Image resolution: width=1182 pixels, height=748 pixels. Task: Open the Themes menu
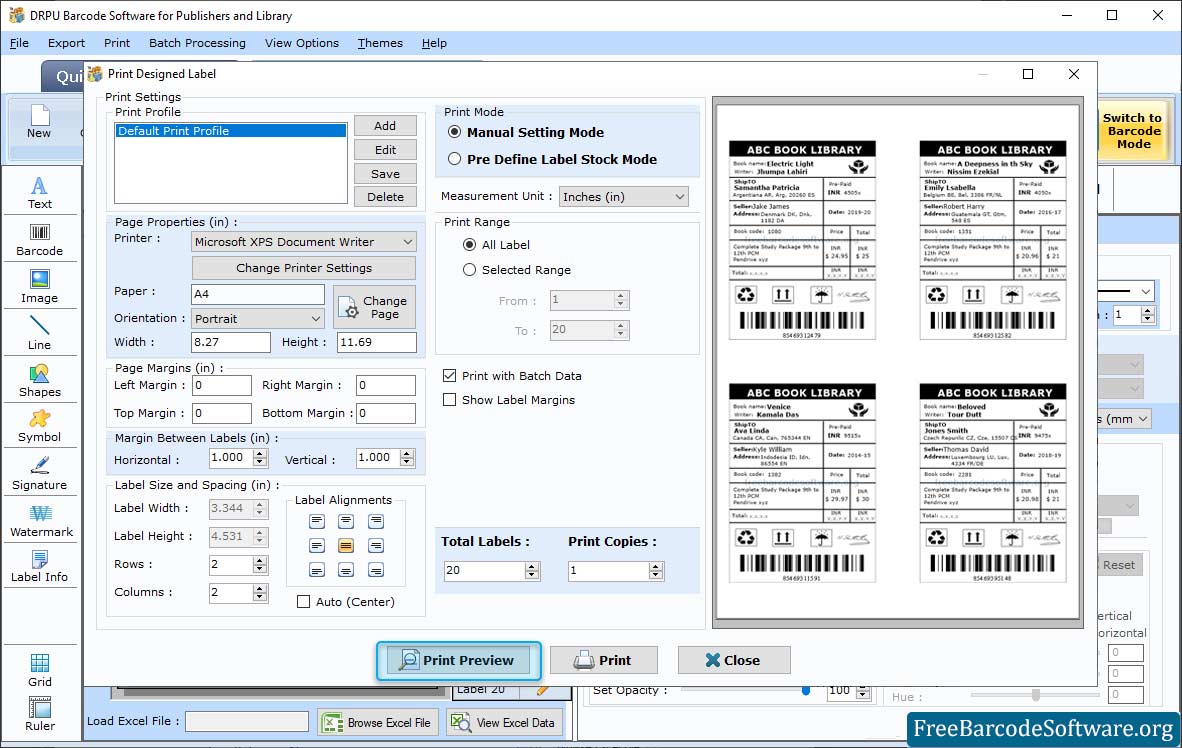(380, 43)
